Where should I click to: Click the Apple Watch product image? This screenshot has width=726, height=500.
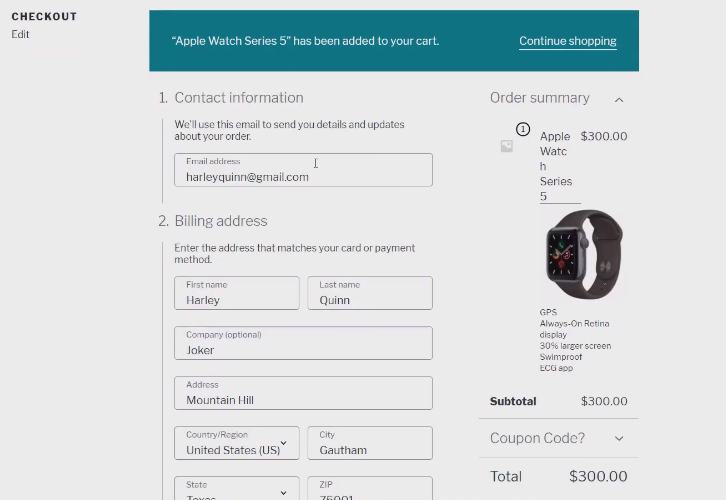click(584, 254)
